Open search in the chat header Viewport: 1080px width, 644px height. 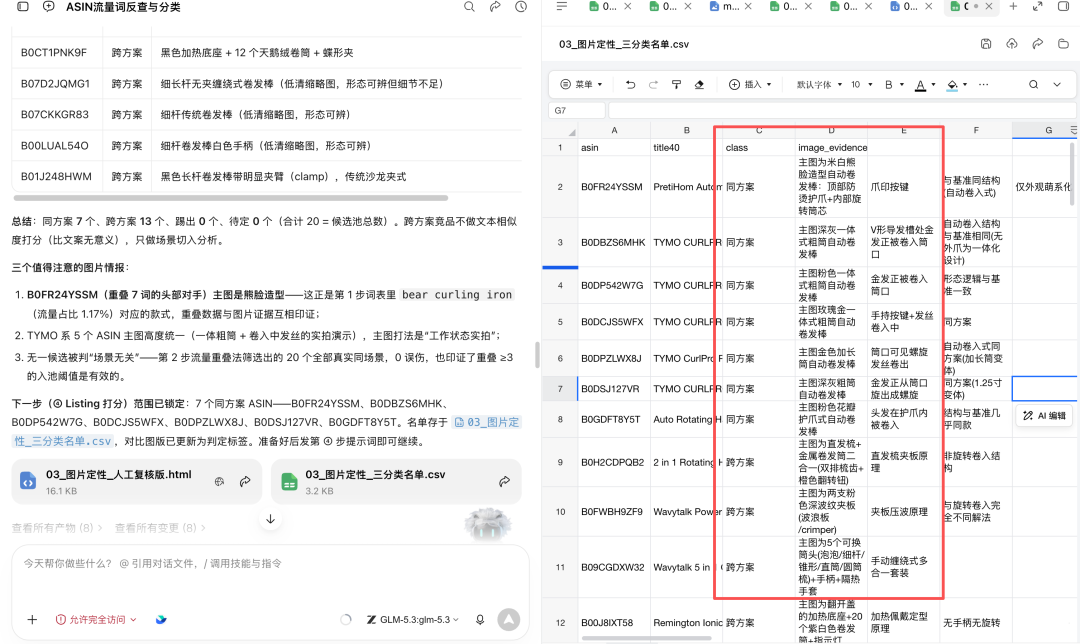click(x=469, y=6)
